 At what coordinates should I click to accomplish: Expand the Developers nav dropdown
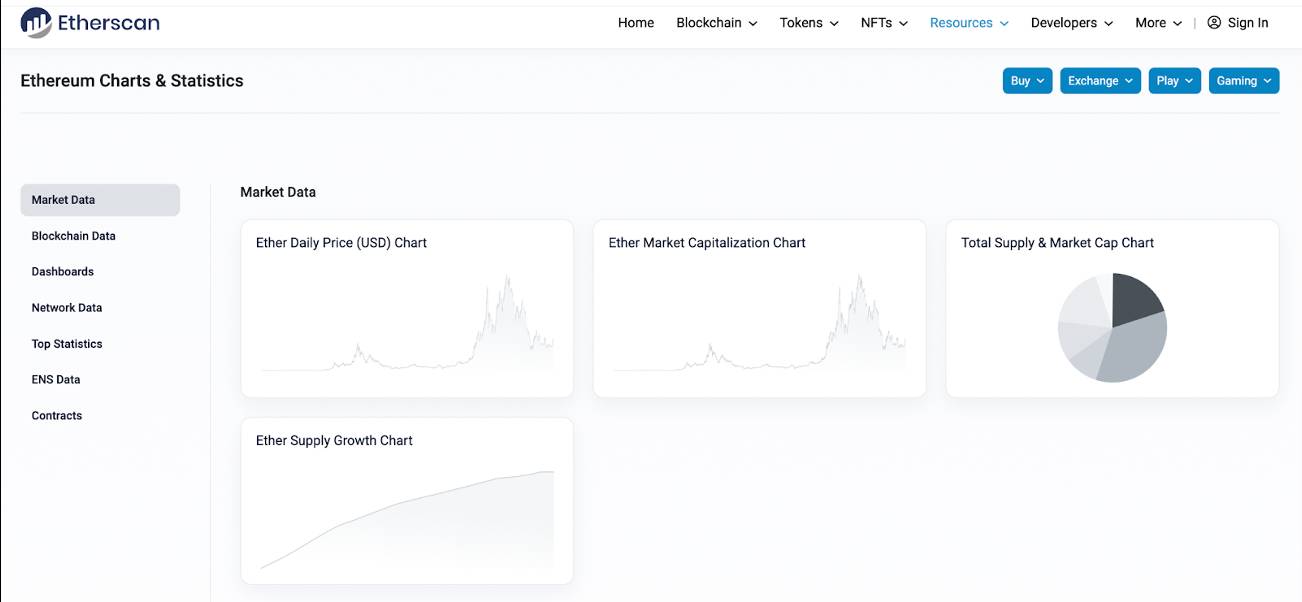coord(1072,22)
